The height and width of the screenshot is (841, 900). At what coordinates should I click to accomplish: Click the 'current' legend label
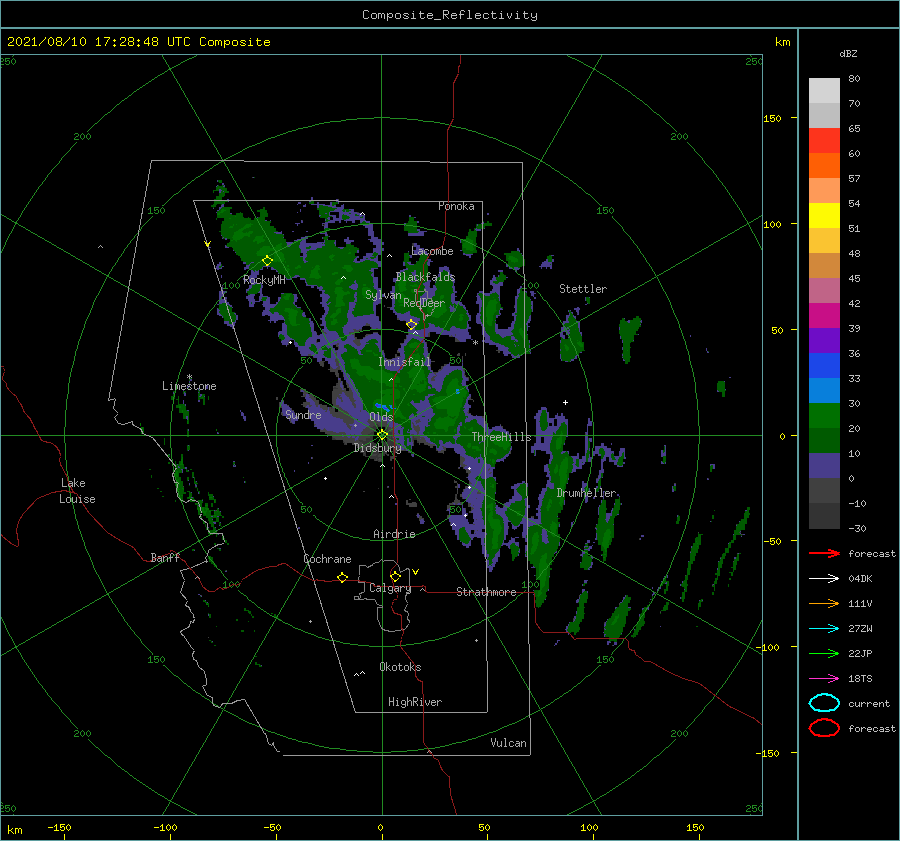point(869,703)
